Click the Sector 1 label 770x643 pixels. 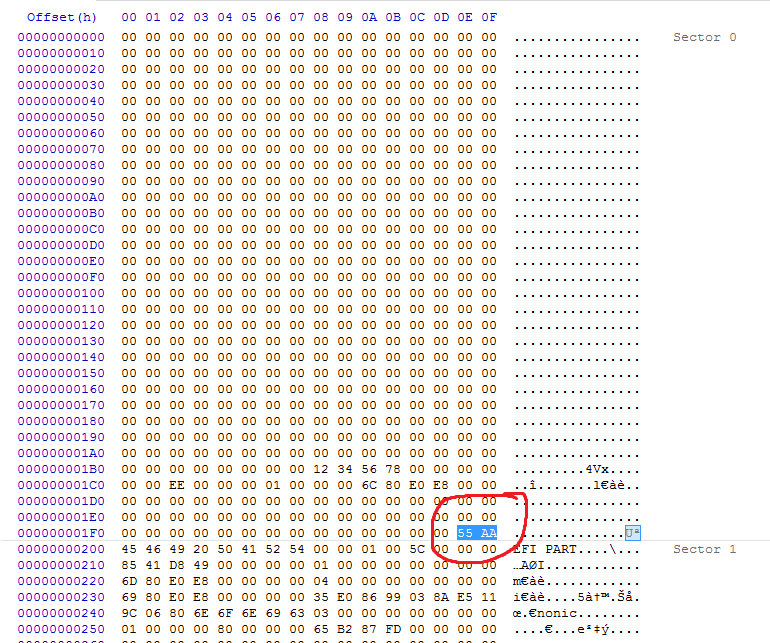pos(704,549)
